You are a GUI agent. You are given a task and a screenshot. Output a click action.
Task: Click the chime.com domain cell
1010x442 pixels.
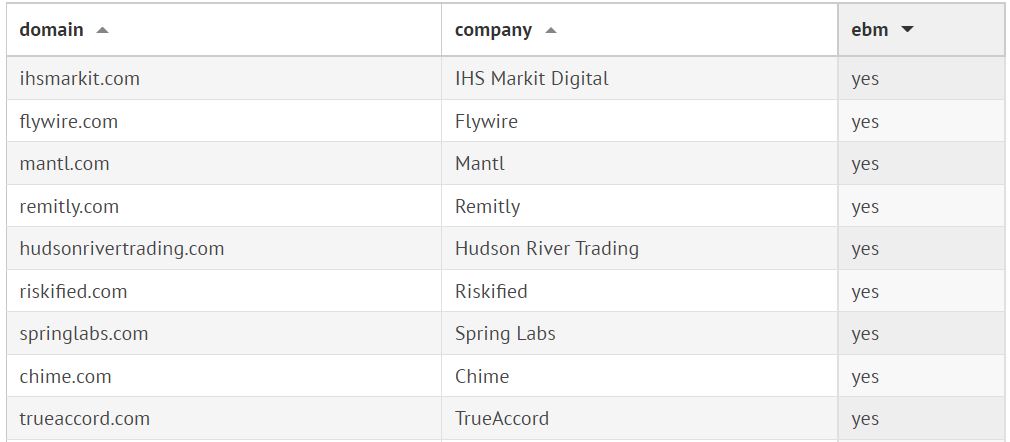pyautogui.click(x=66, y=377)
